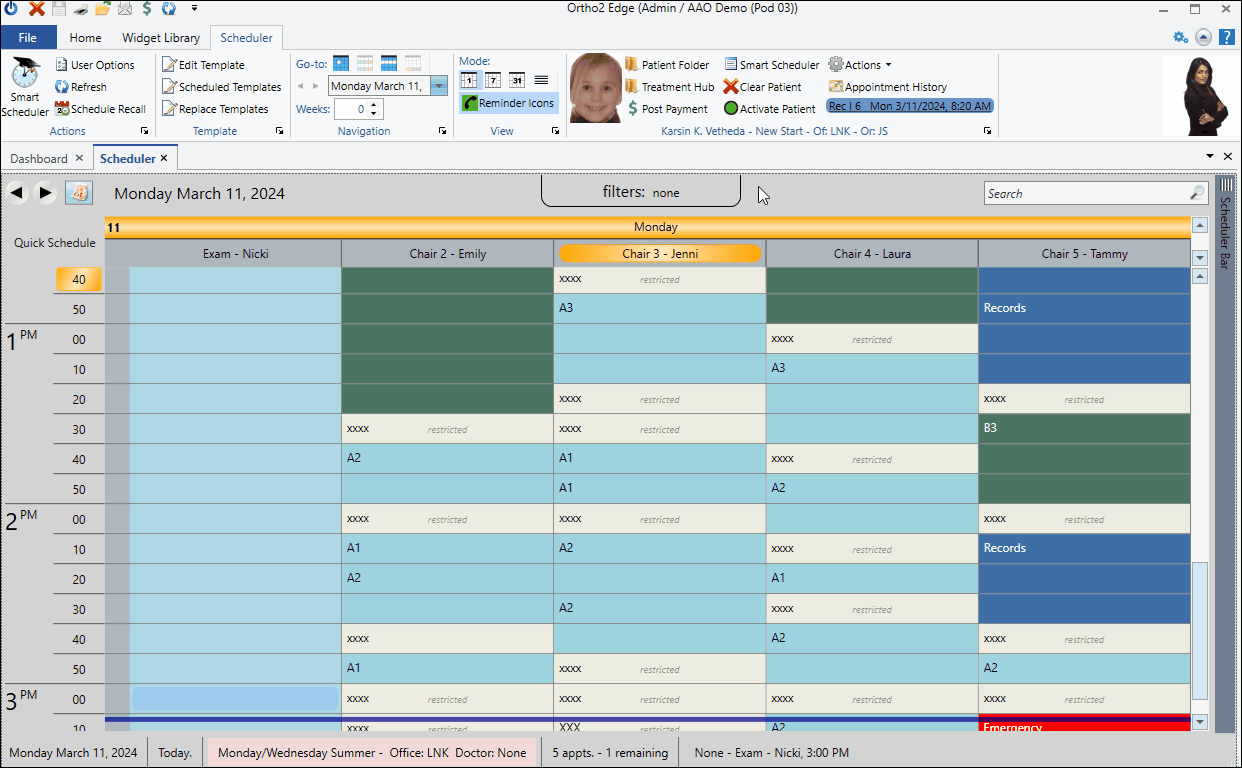The image size is (1242, 768).
Task: Click Post Payment dollar icon
Action: point(633,109)
